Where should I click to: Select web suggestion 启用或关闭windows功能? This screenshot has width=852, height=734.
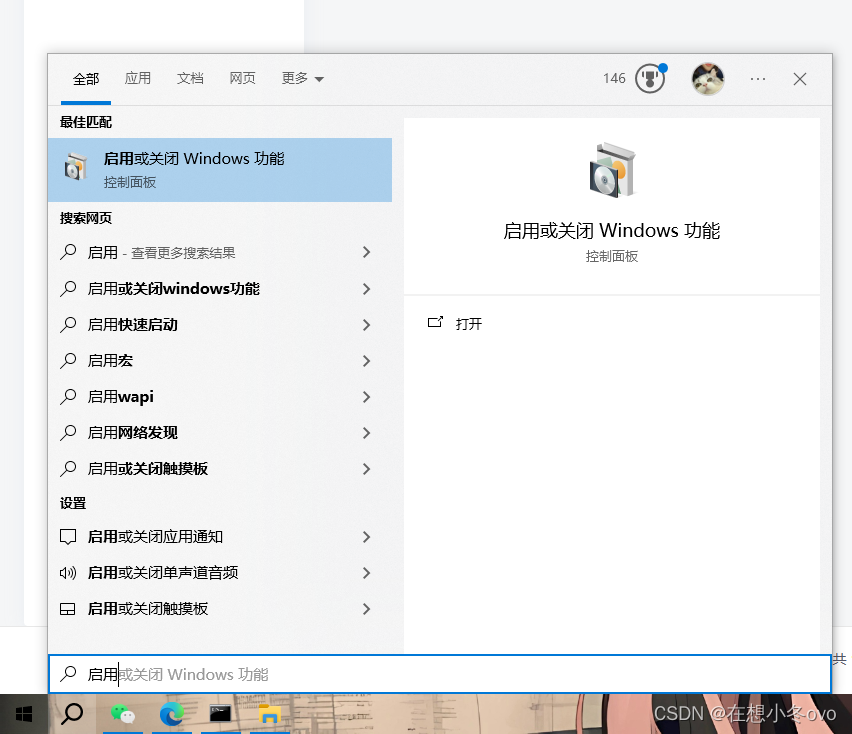click(x=220, y=288)
